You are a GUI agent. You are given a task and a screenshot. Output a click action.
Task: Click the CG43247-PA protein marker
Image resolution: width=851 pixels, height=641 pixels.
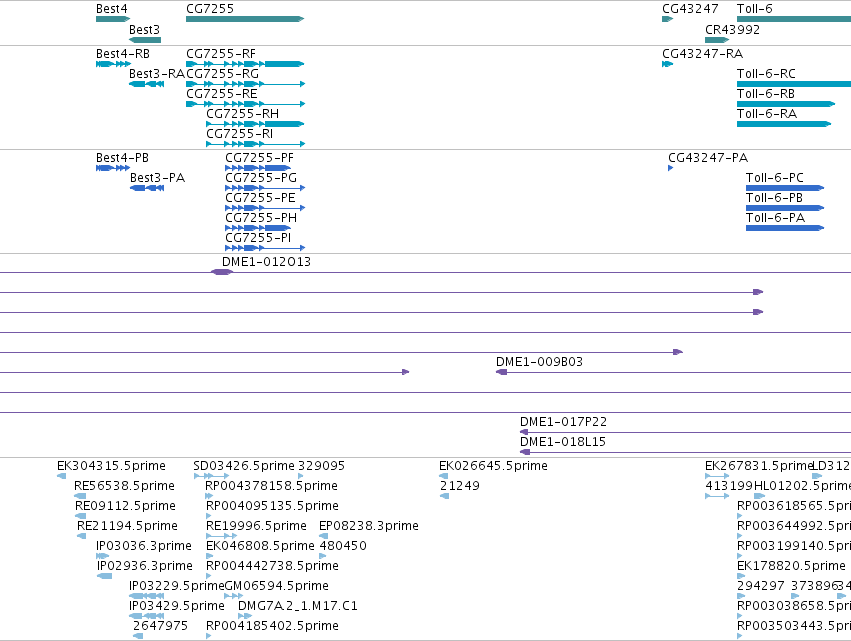coord(671,168)
